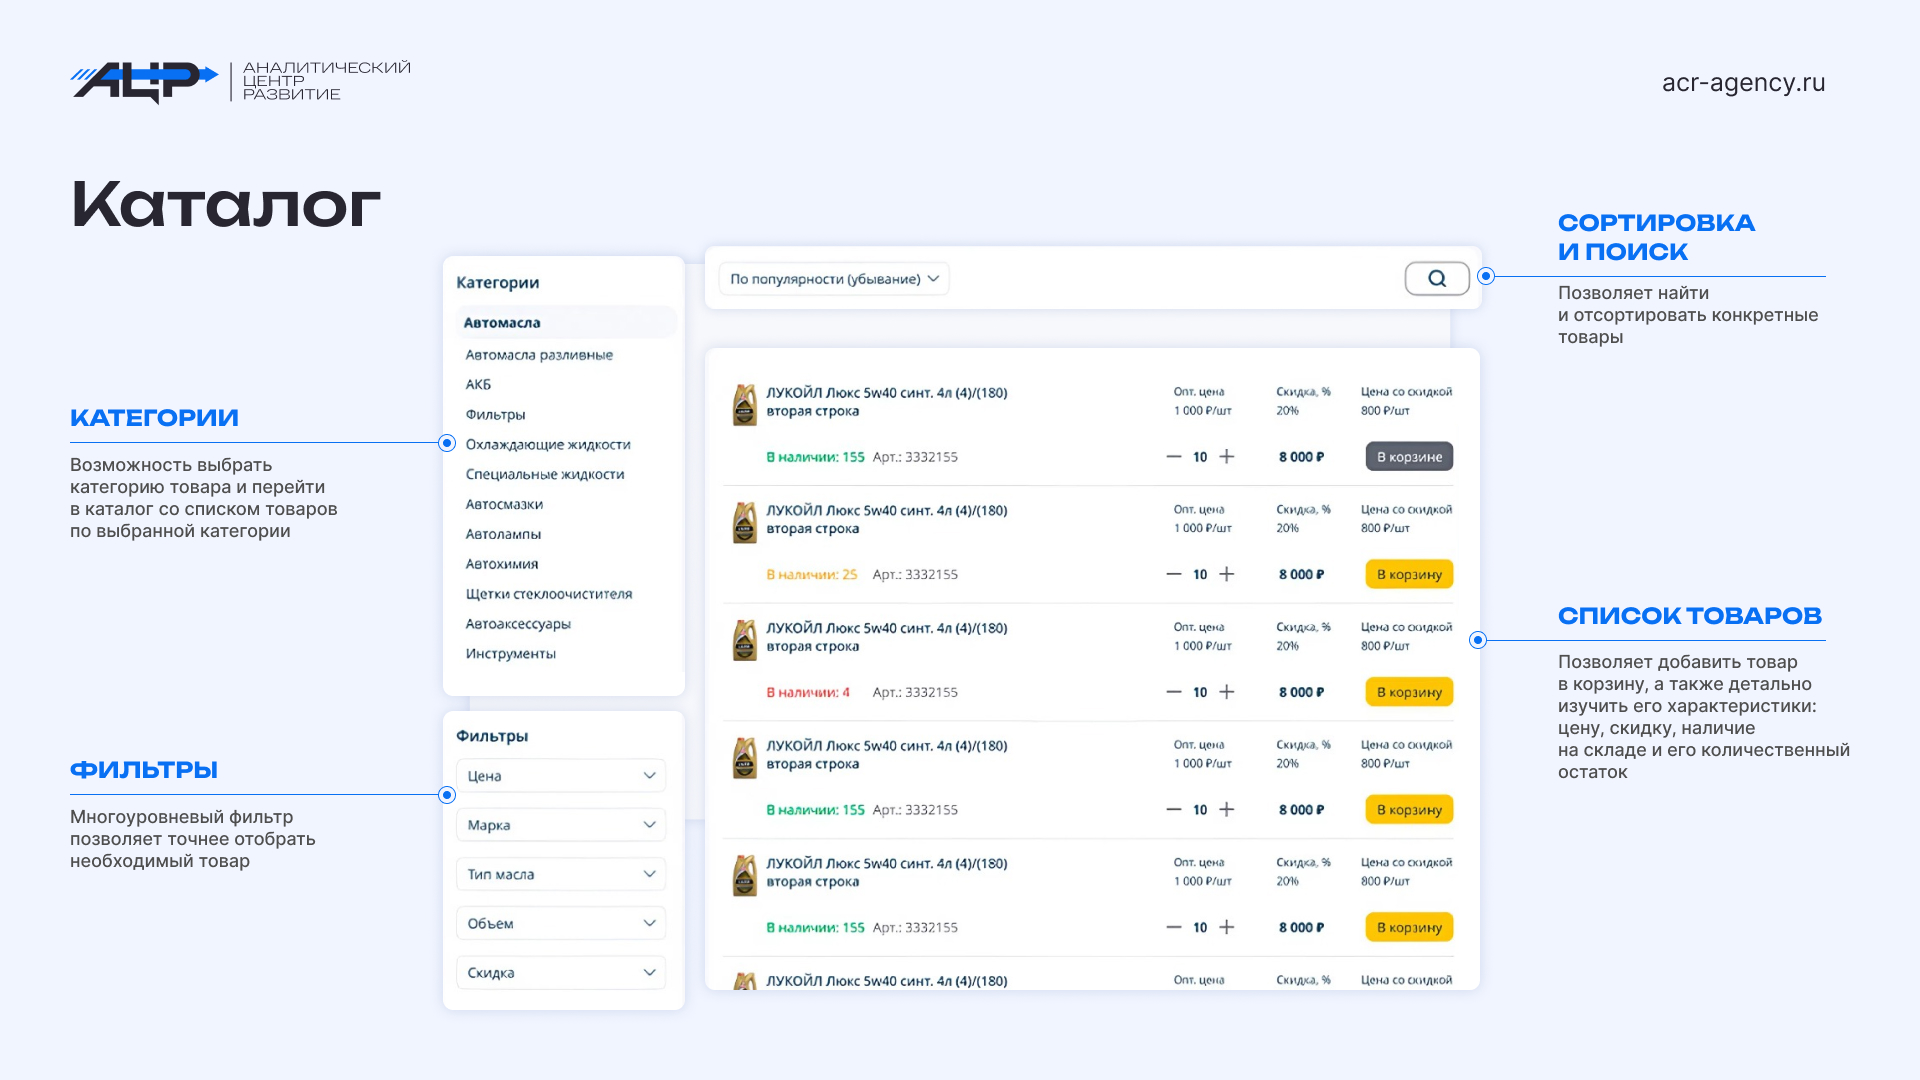
Task: Expand the Скидка filter dropdown
Action: tap(561, 973)
